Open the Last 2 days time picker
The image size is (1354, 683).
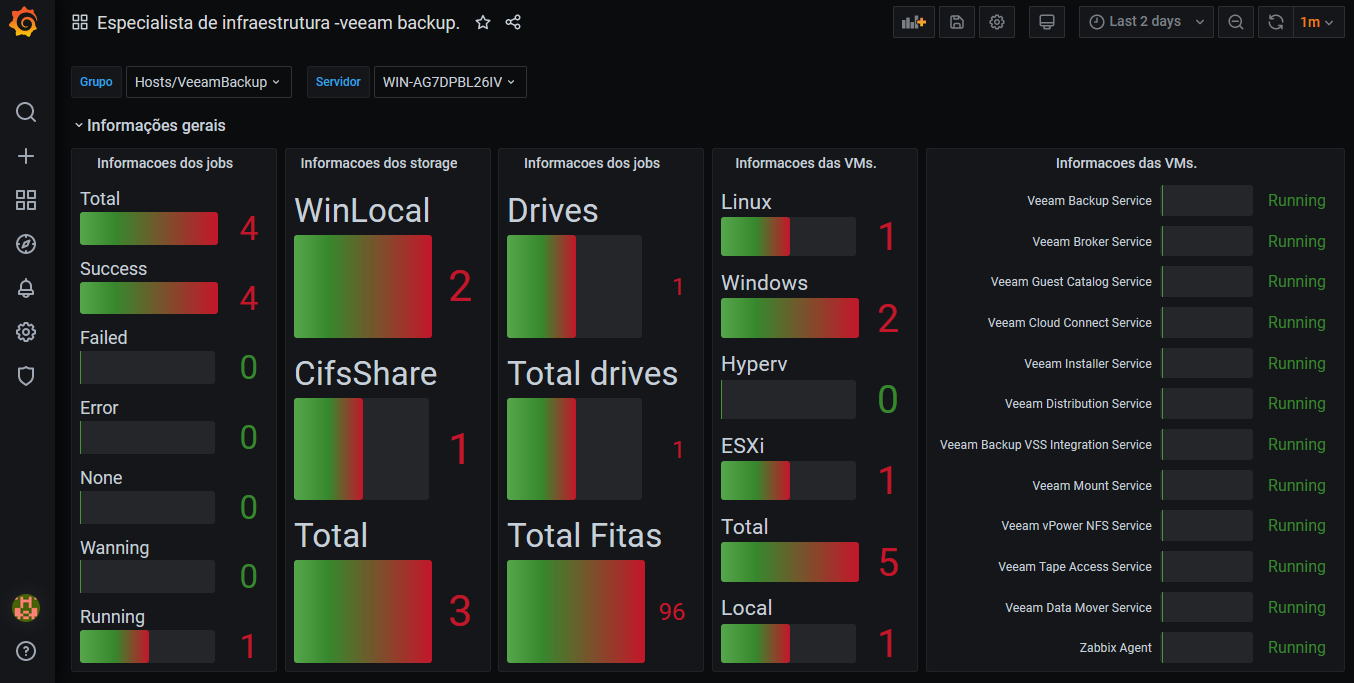pyautogui.click(x=1146, y=22)
